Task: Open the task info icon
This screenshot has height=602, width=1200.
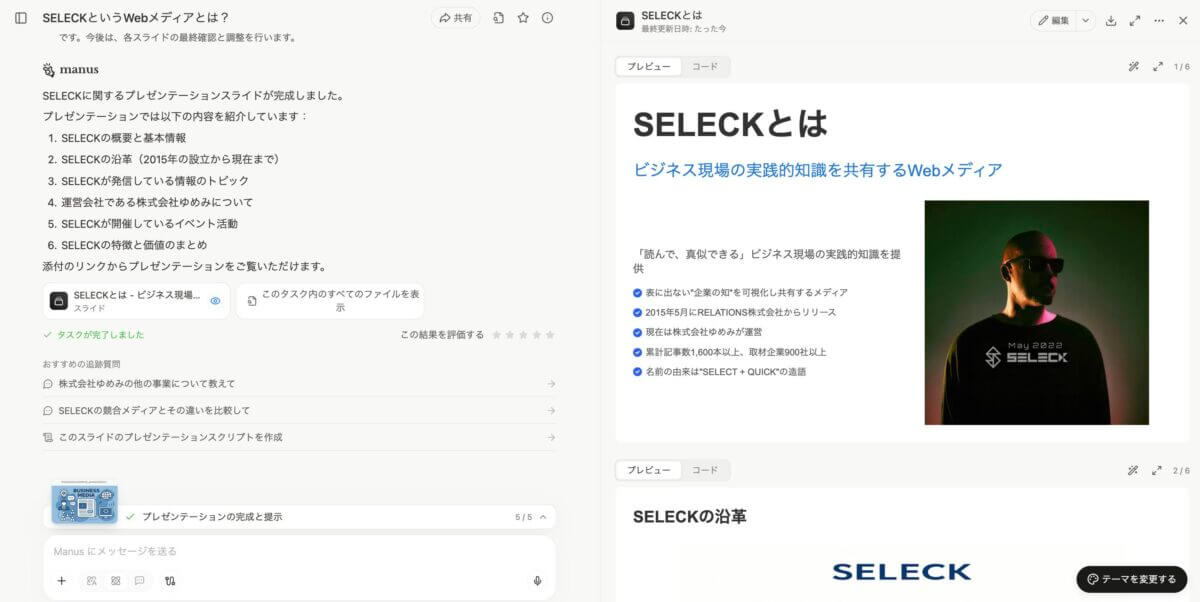Action: pyautogui.click(x=547, y=18)
